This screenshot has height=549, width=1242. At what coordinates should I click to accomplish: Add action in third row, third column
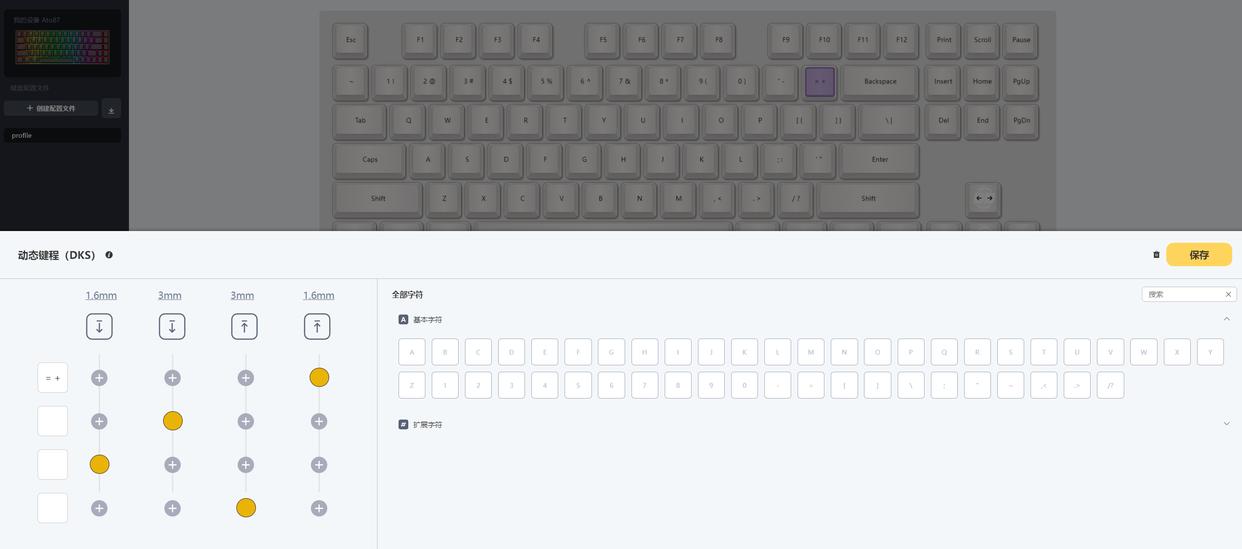point(246,465)
